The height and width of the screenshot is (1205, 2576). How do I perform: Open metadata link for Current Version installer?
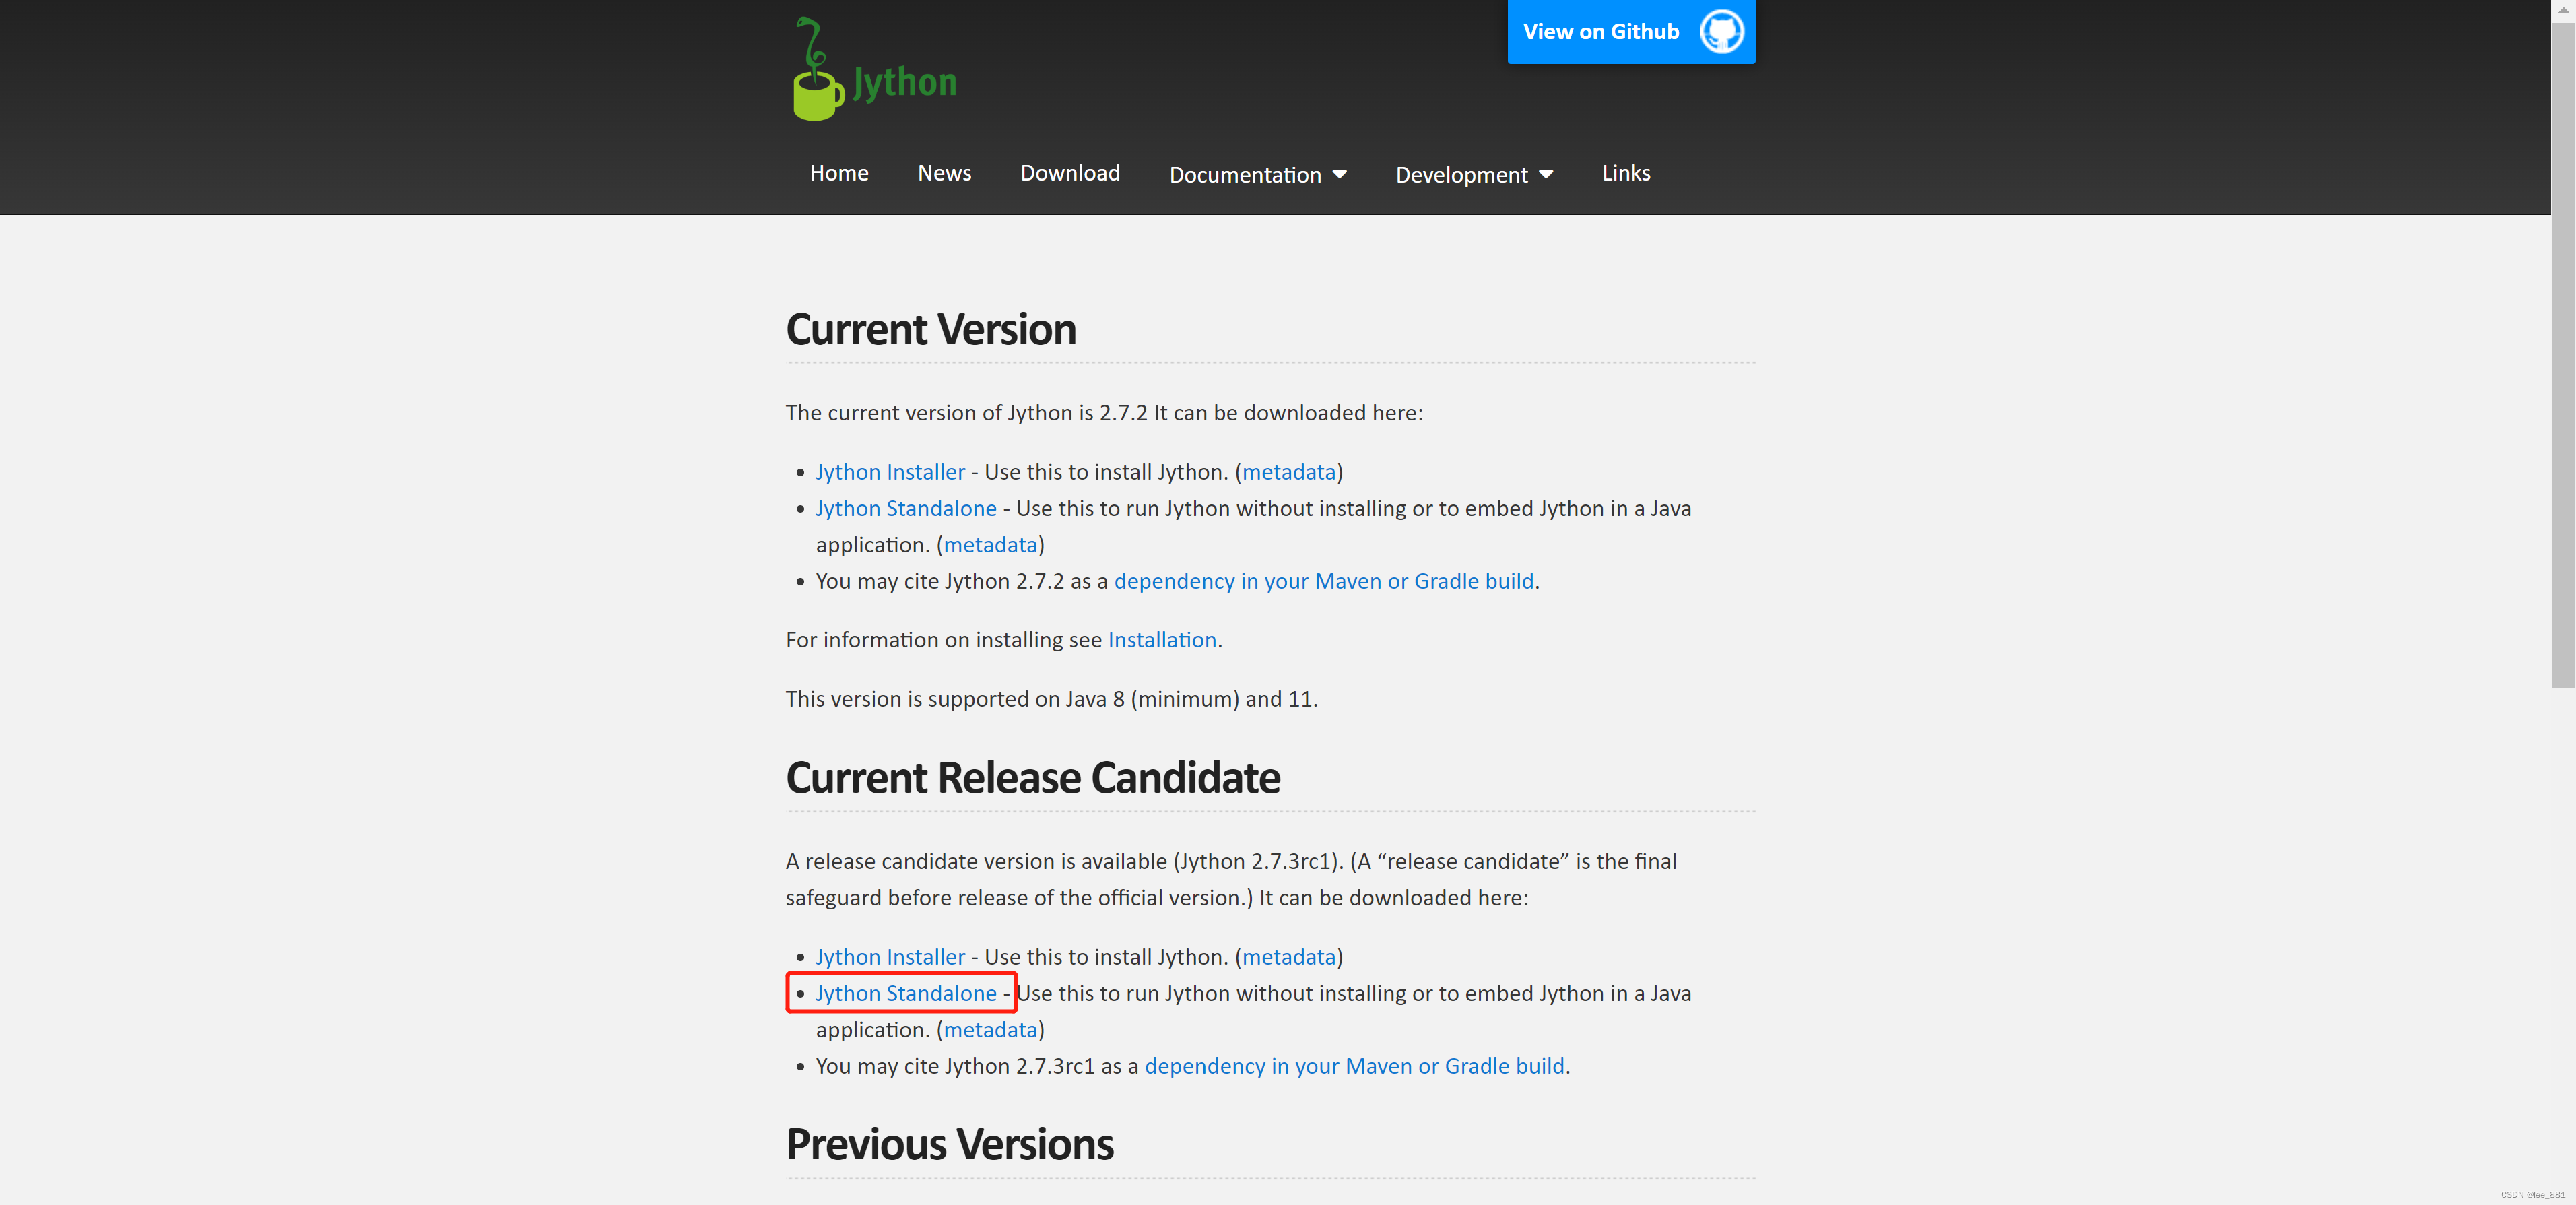pyautogui.click(x=1289, y=472)
